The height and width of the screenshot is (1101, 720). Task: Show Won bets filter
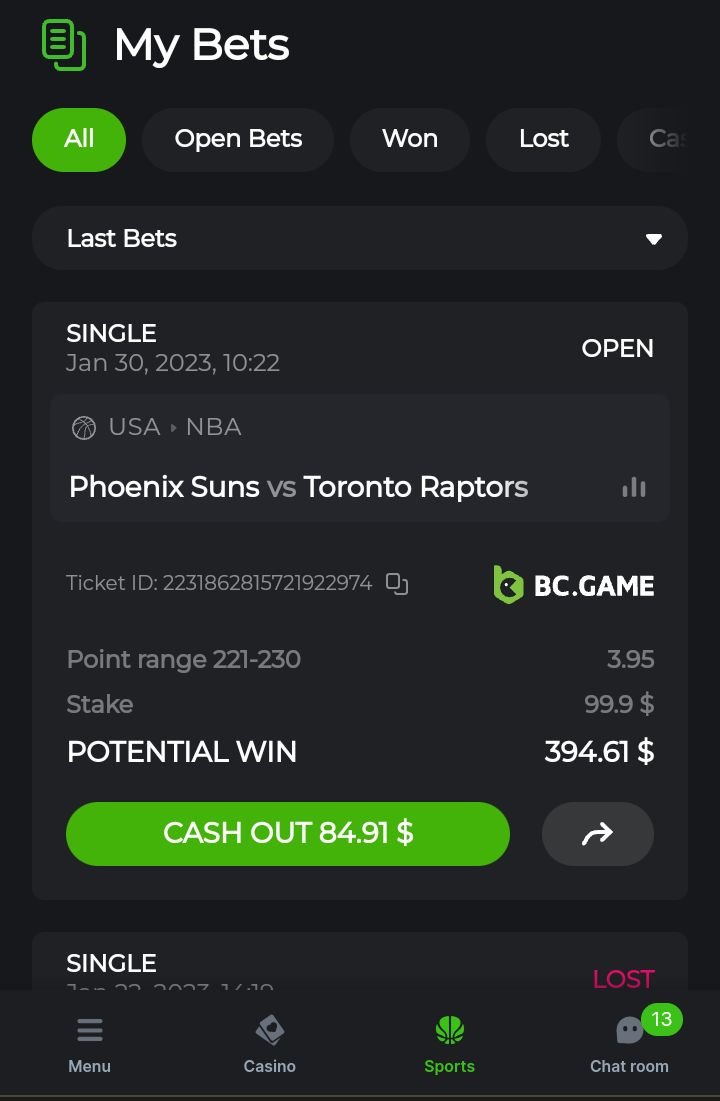(x=409, y=139)
